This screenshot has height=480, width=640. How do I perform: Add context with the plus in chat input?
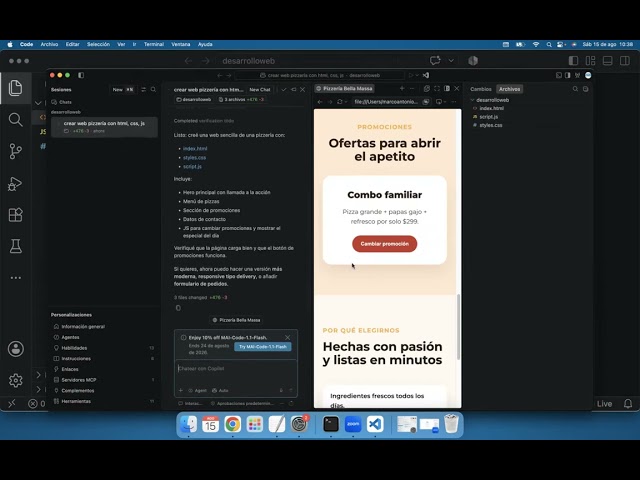tap(181, 391)
